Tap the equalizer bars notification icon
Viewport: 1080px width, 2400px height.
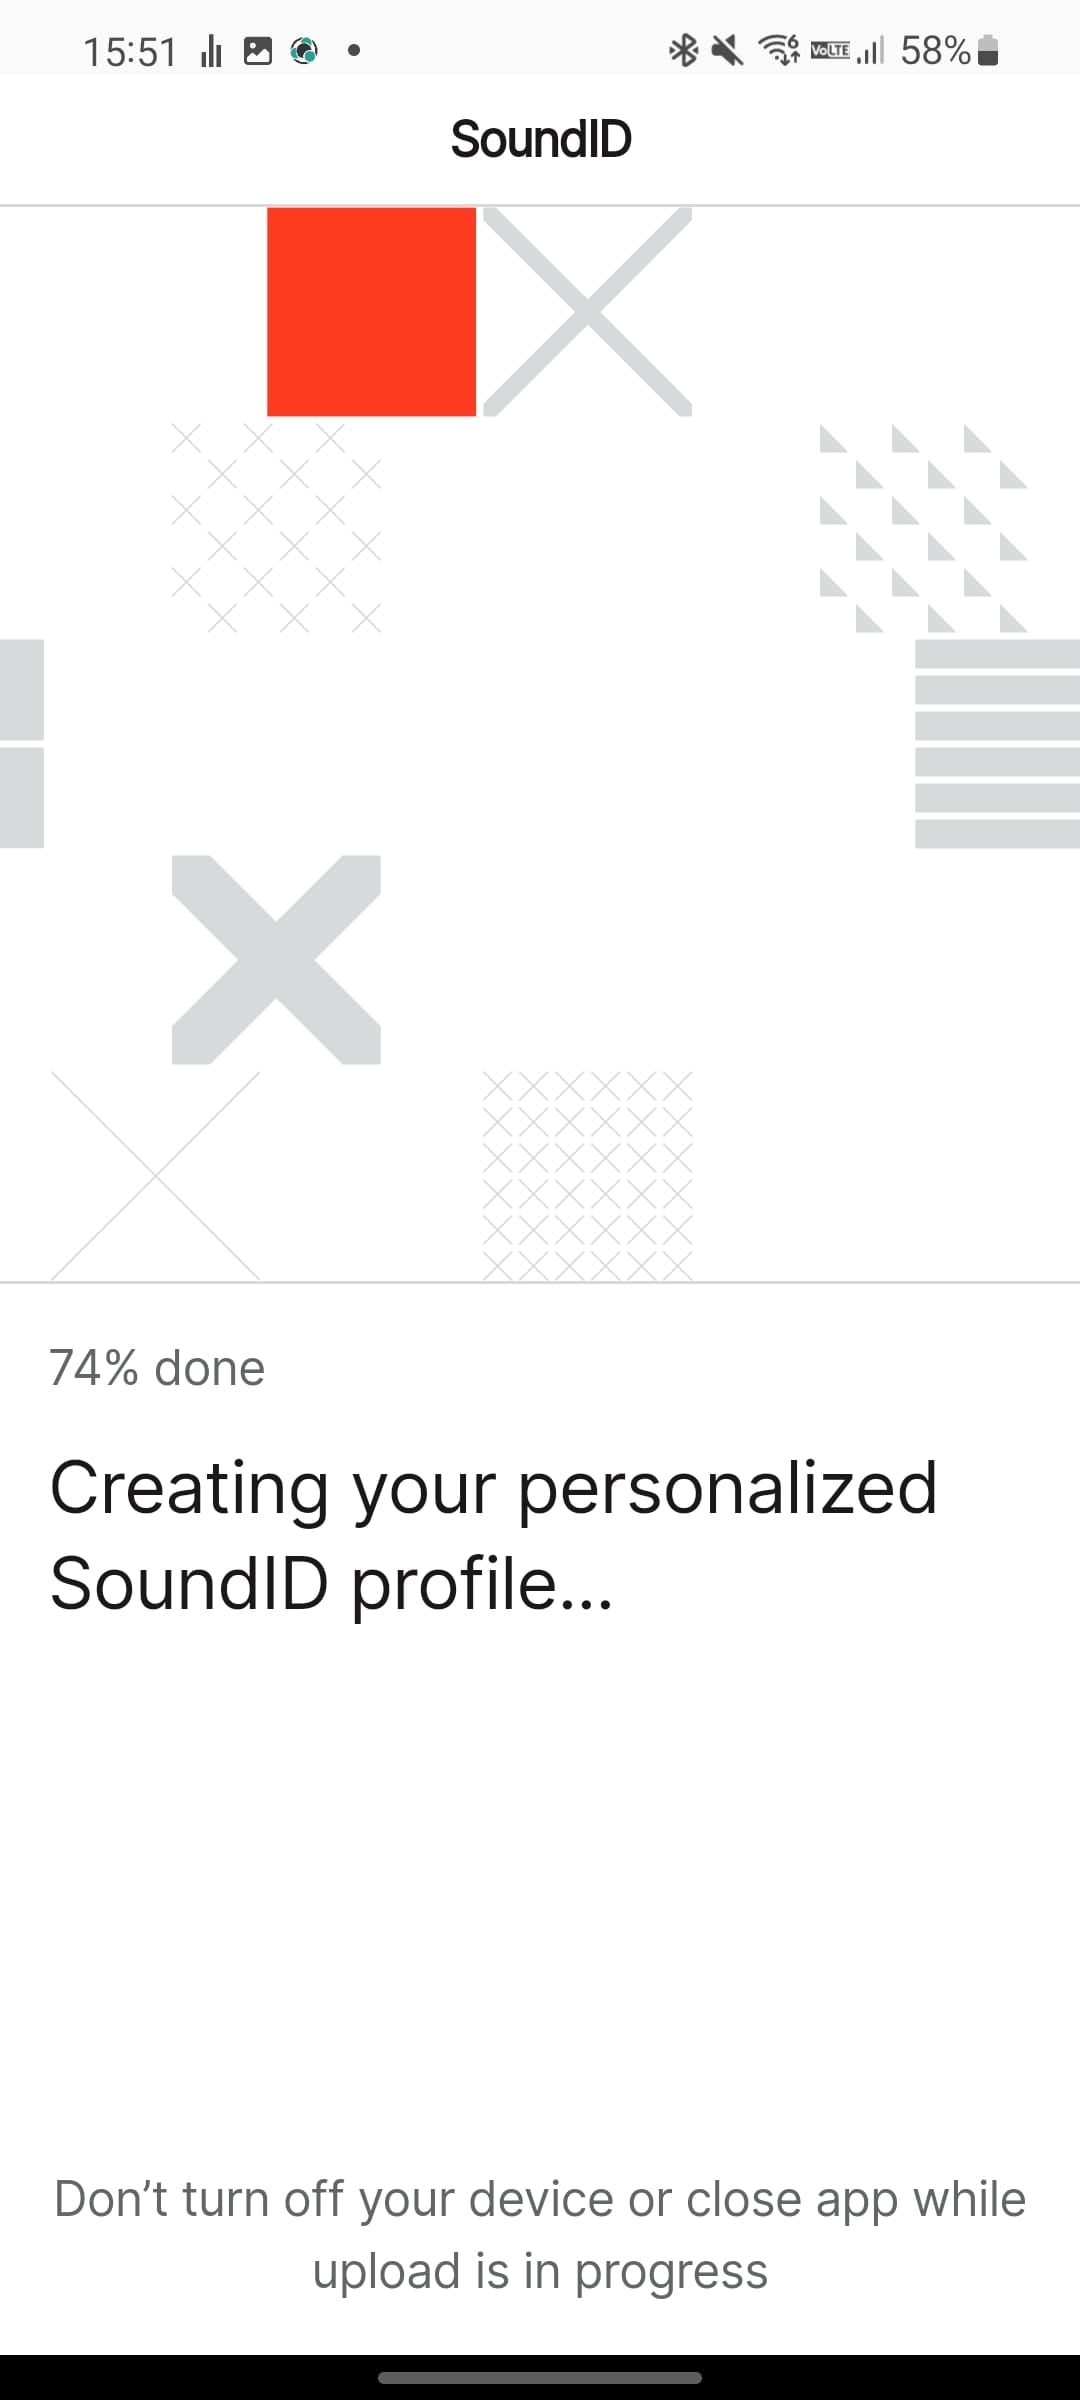click(x=211, y=51)
